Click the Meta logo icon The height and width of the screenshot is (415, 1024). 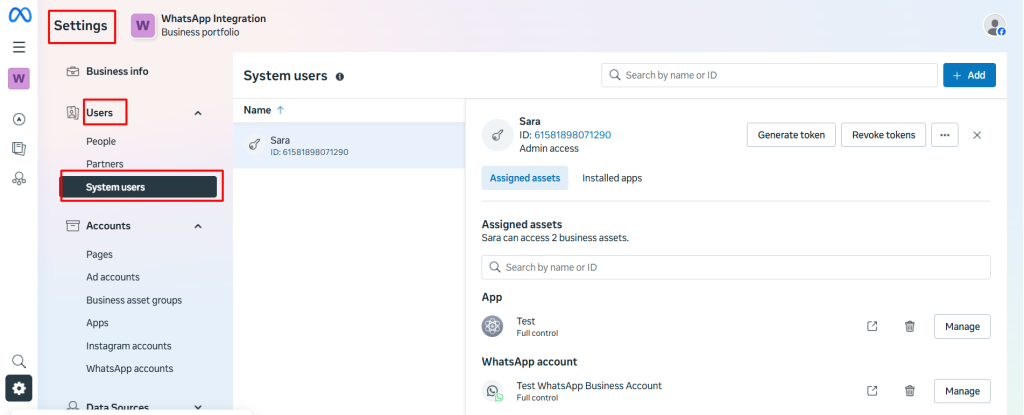(x=19, y=17)
